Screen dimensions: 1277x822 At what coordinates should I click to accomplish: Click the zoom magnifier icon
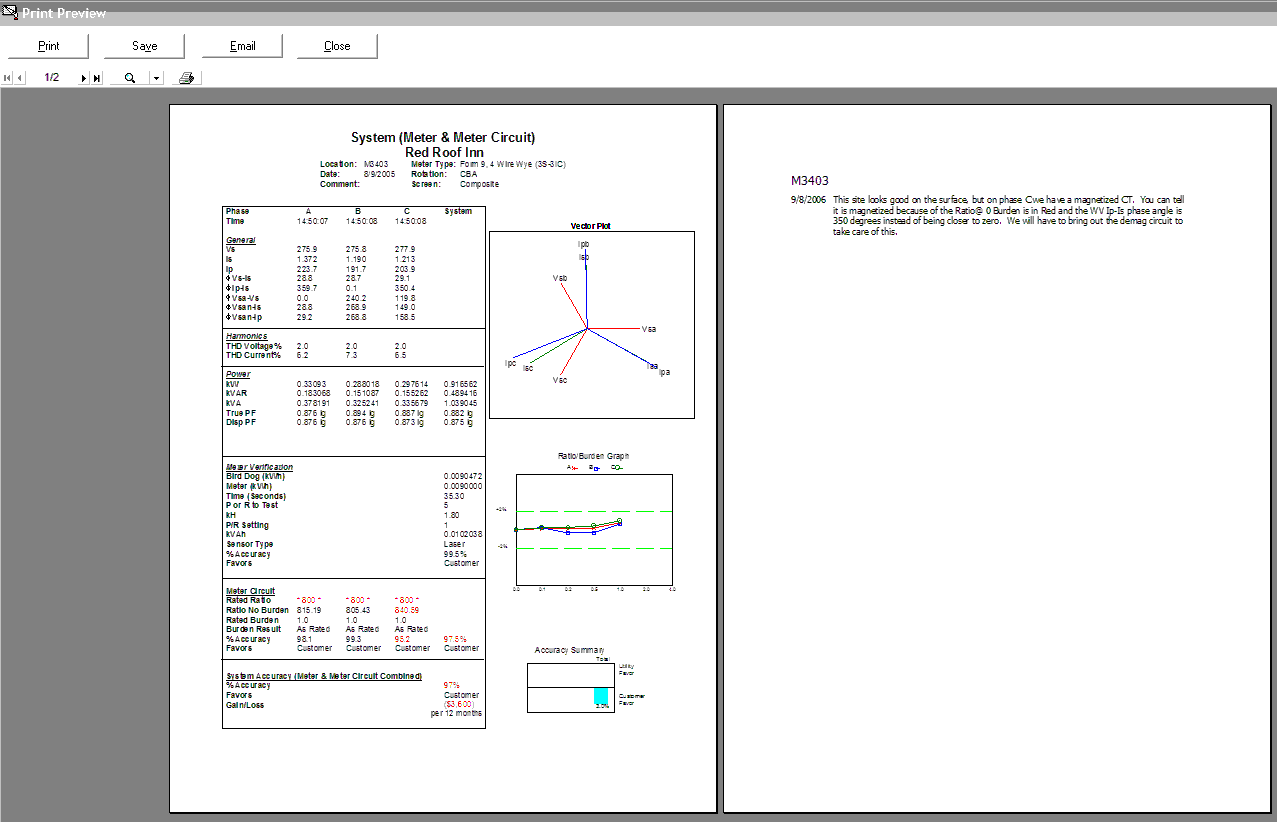[130, 78]
